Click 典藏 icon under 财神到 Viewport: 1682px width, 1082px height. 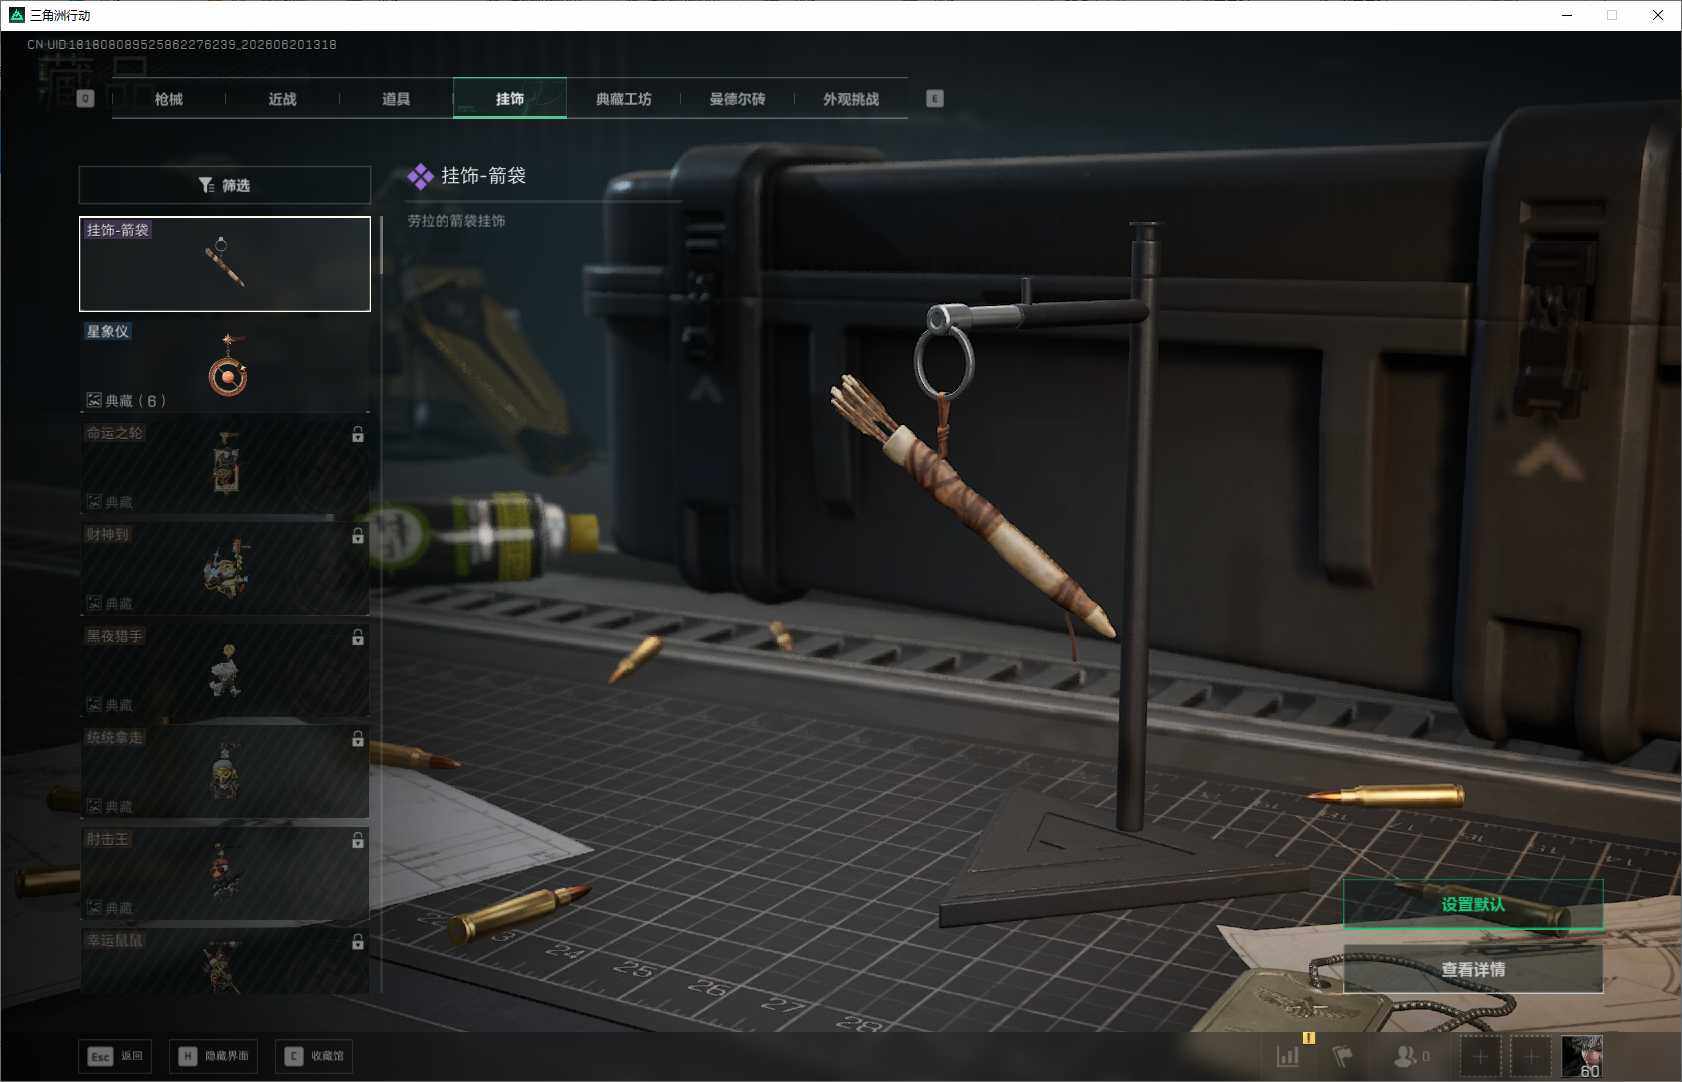(94, 603)
